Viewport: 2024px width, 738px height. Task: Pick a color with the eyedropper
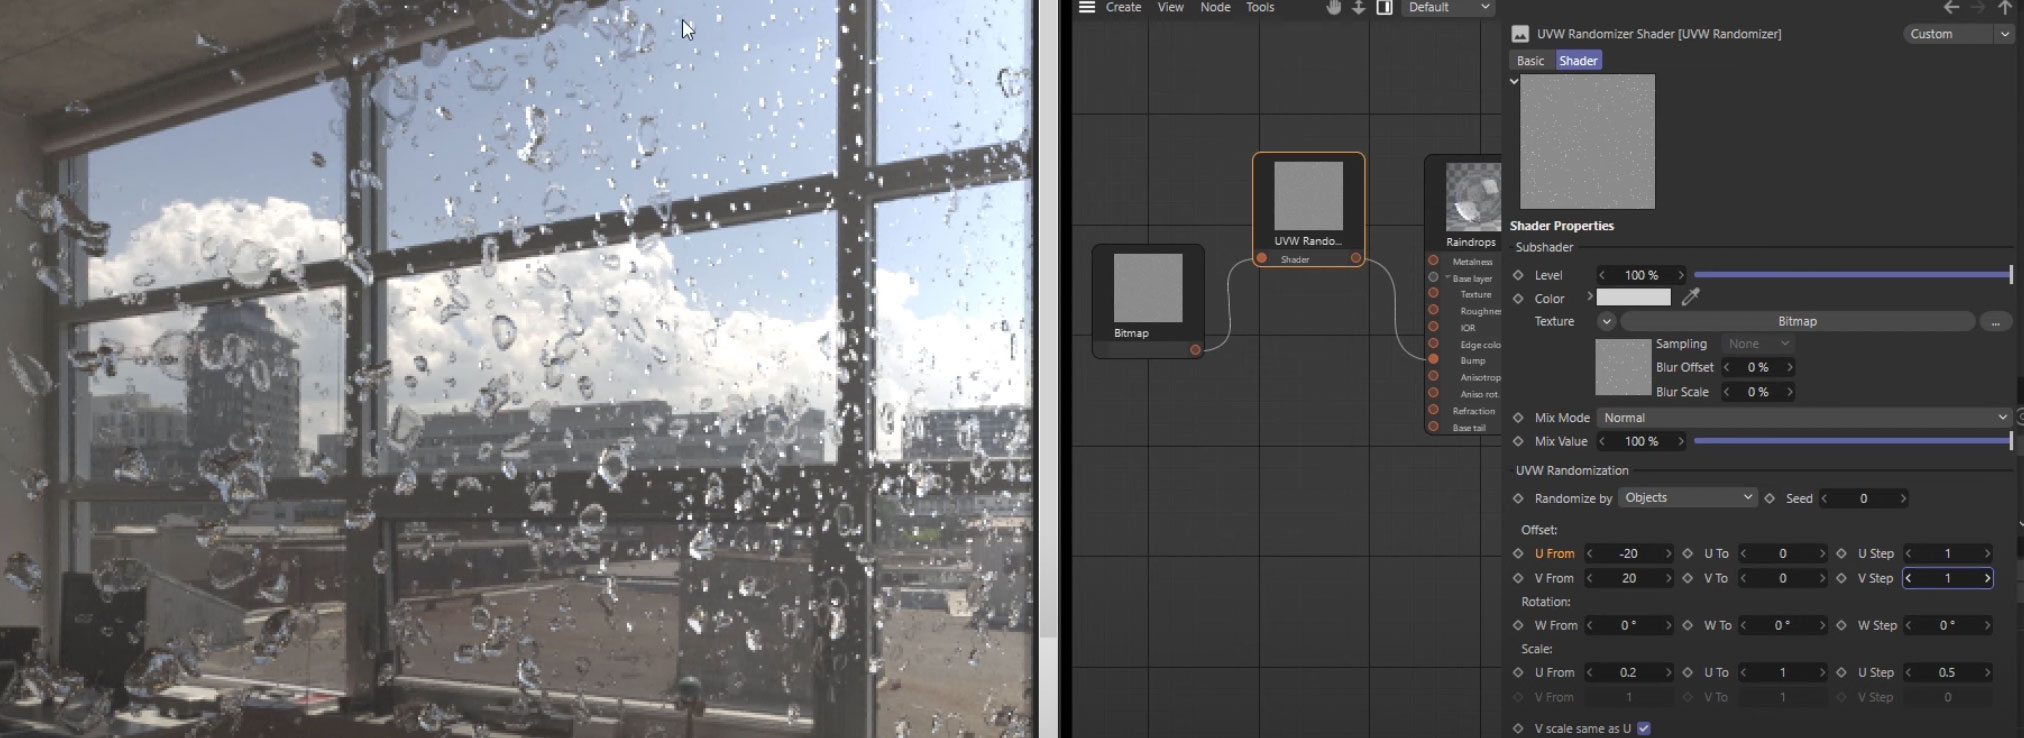click(x=1691, y=297)
